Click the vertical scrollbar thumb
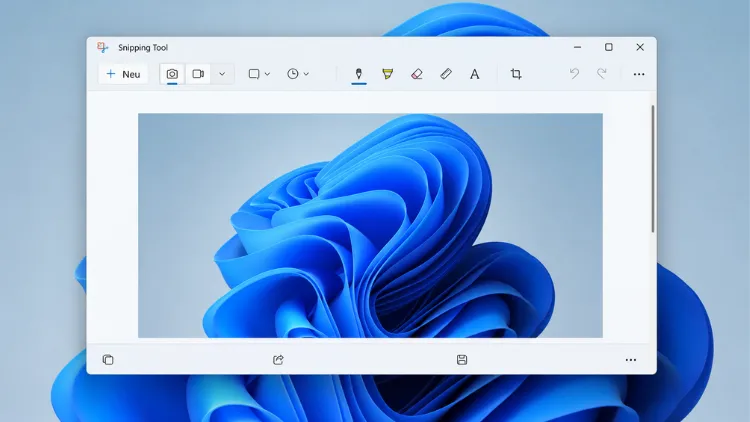 pyautogui.click(x=652, y=169)
